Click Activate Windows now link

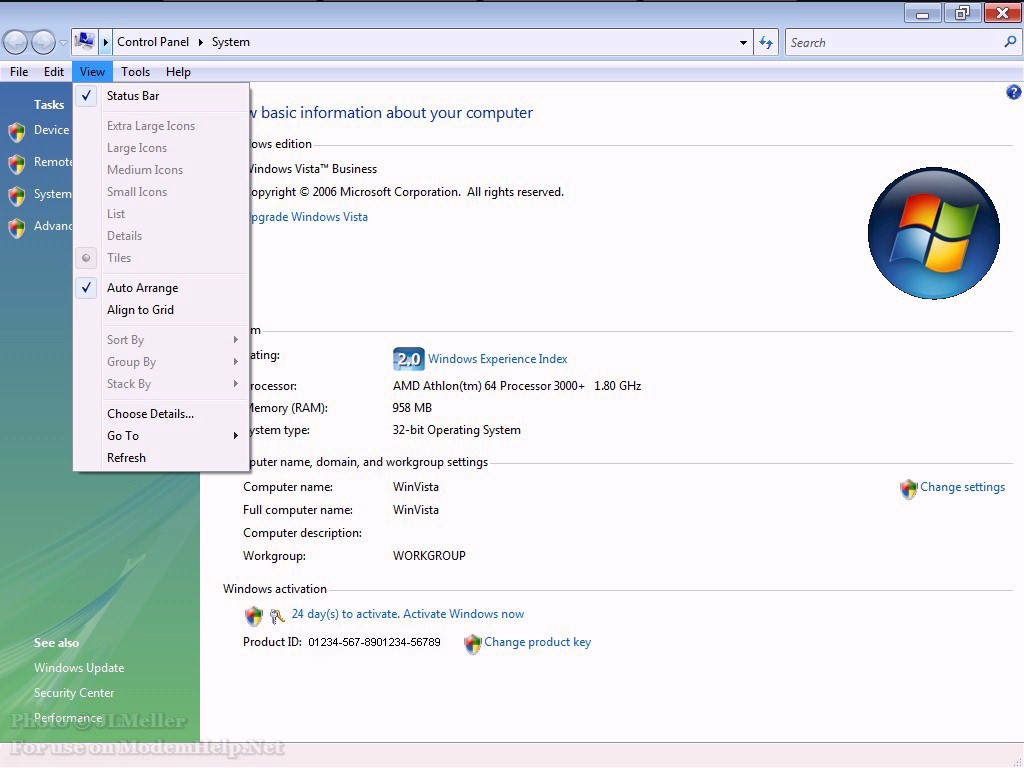click(464, 614)
